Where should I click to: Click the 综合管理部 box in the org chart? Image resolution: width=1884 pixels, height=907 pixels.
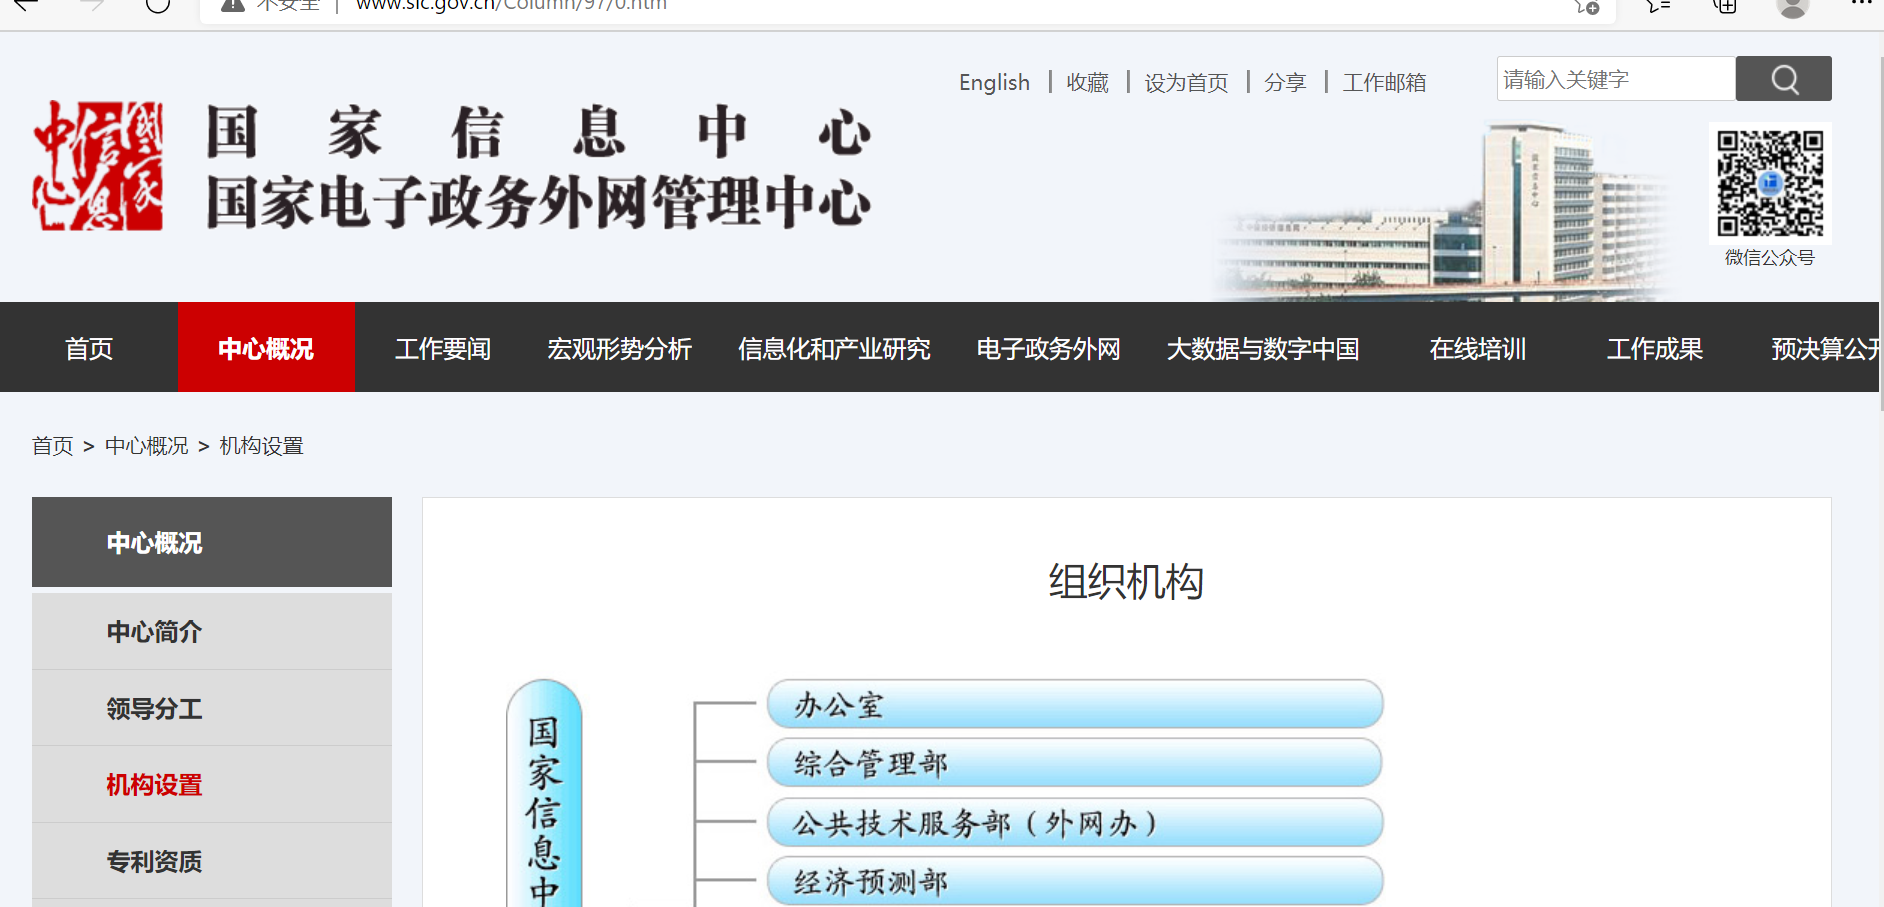(x=1075, y=764)
